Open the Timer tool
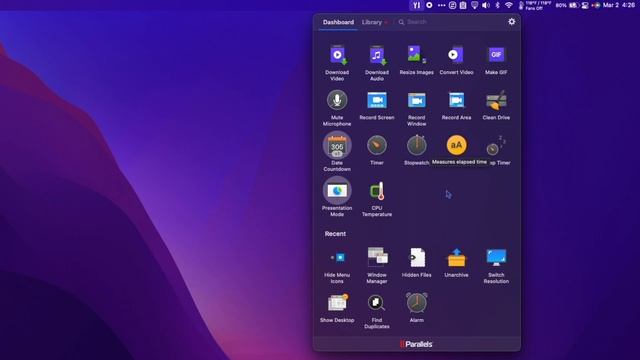This screenshot has width=640, height=360. (377, 150)
